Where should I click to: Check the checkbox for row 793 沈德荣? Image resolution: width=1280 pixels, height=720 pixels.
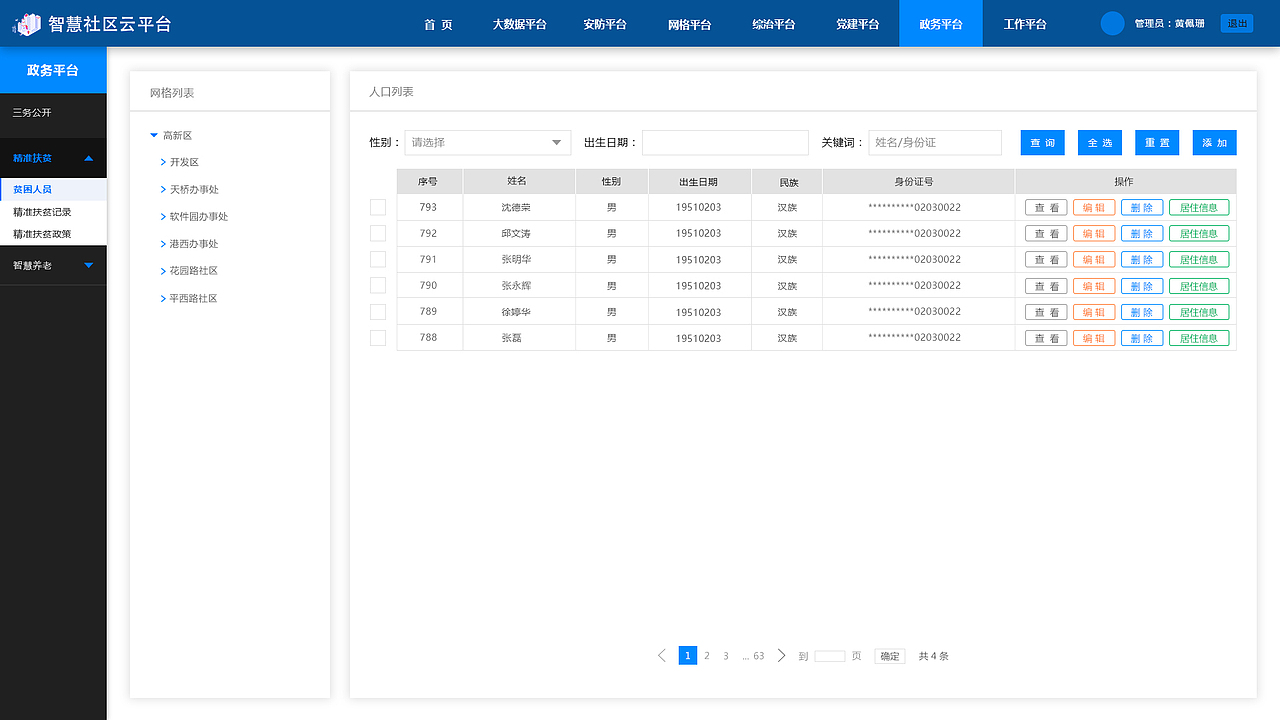378,207
